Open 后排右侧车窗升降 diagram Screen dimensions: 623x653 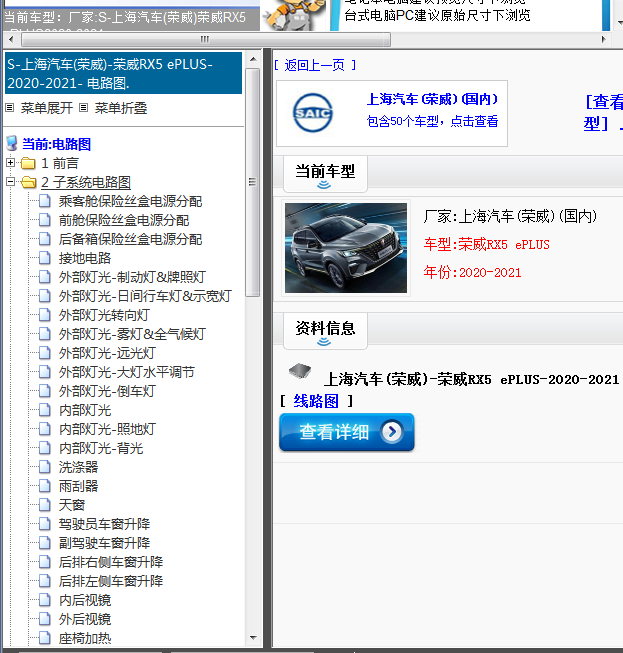pos(111,562)
